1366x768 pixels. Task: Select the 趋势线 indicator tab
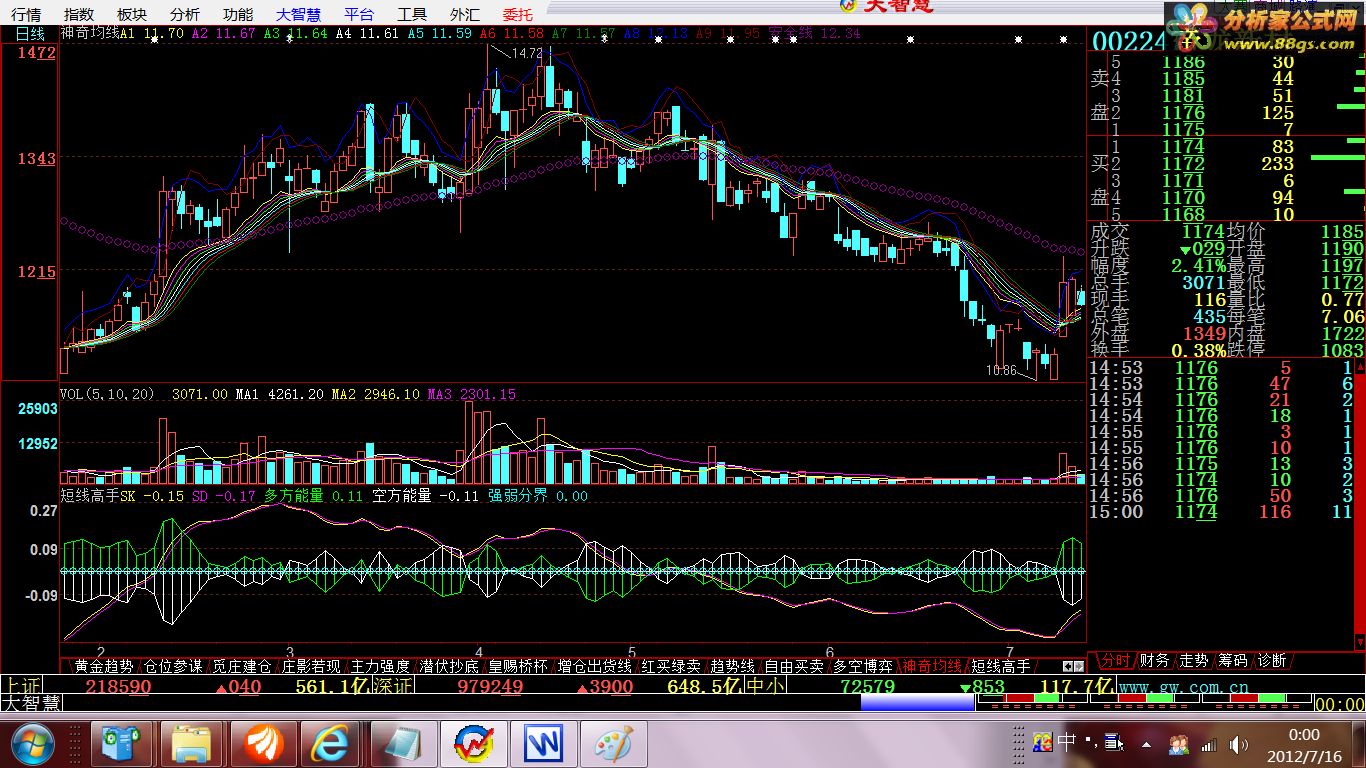[x=733, y=666]
